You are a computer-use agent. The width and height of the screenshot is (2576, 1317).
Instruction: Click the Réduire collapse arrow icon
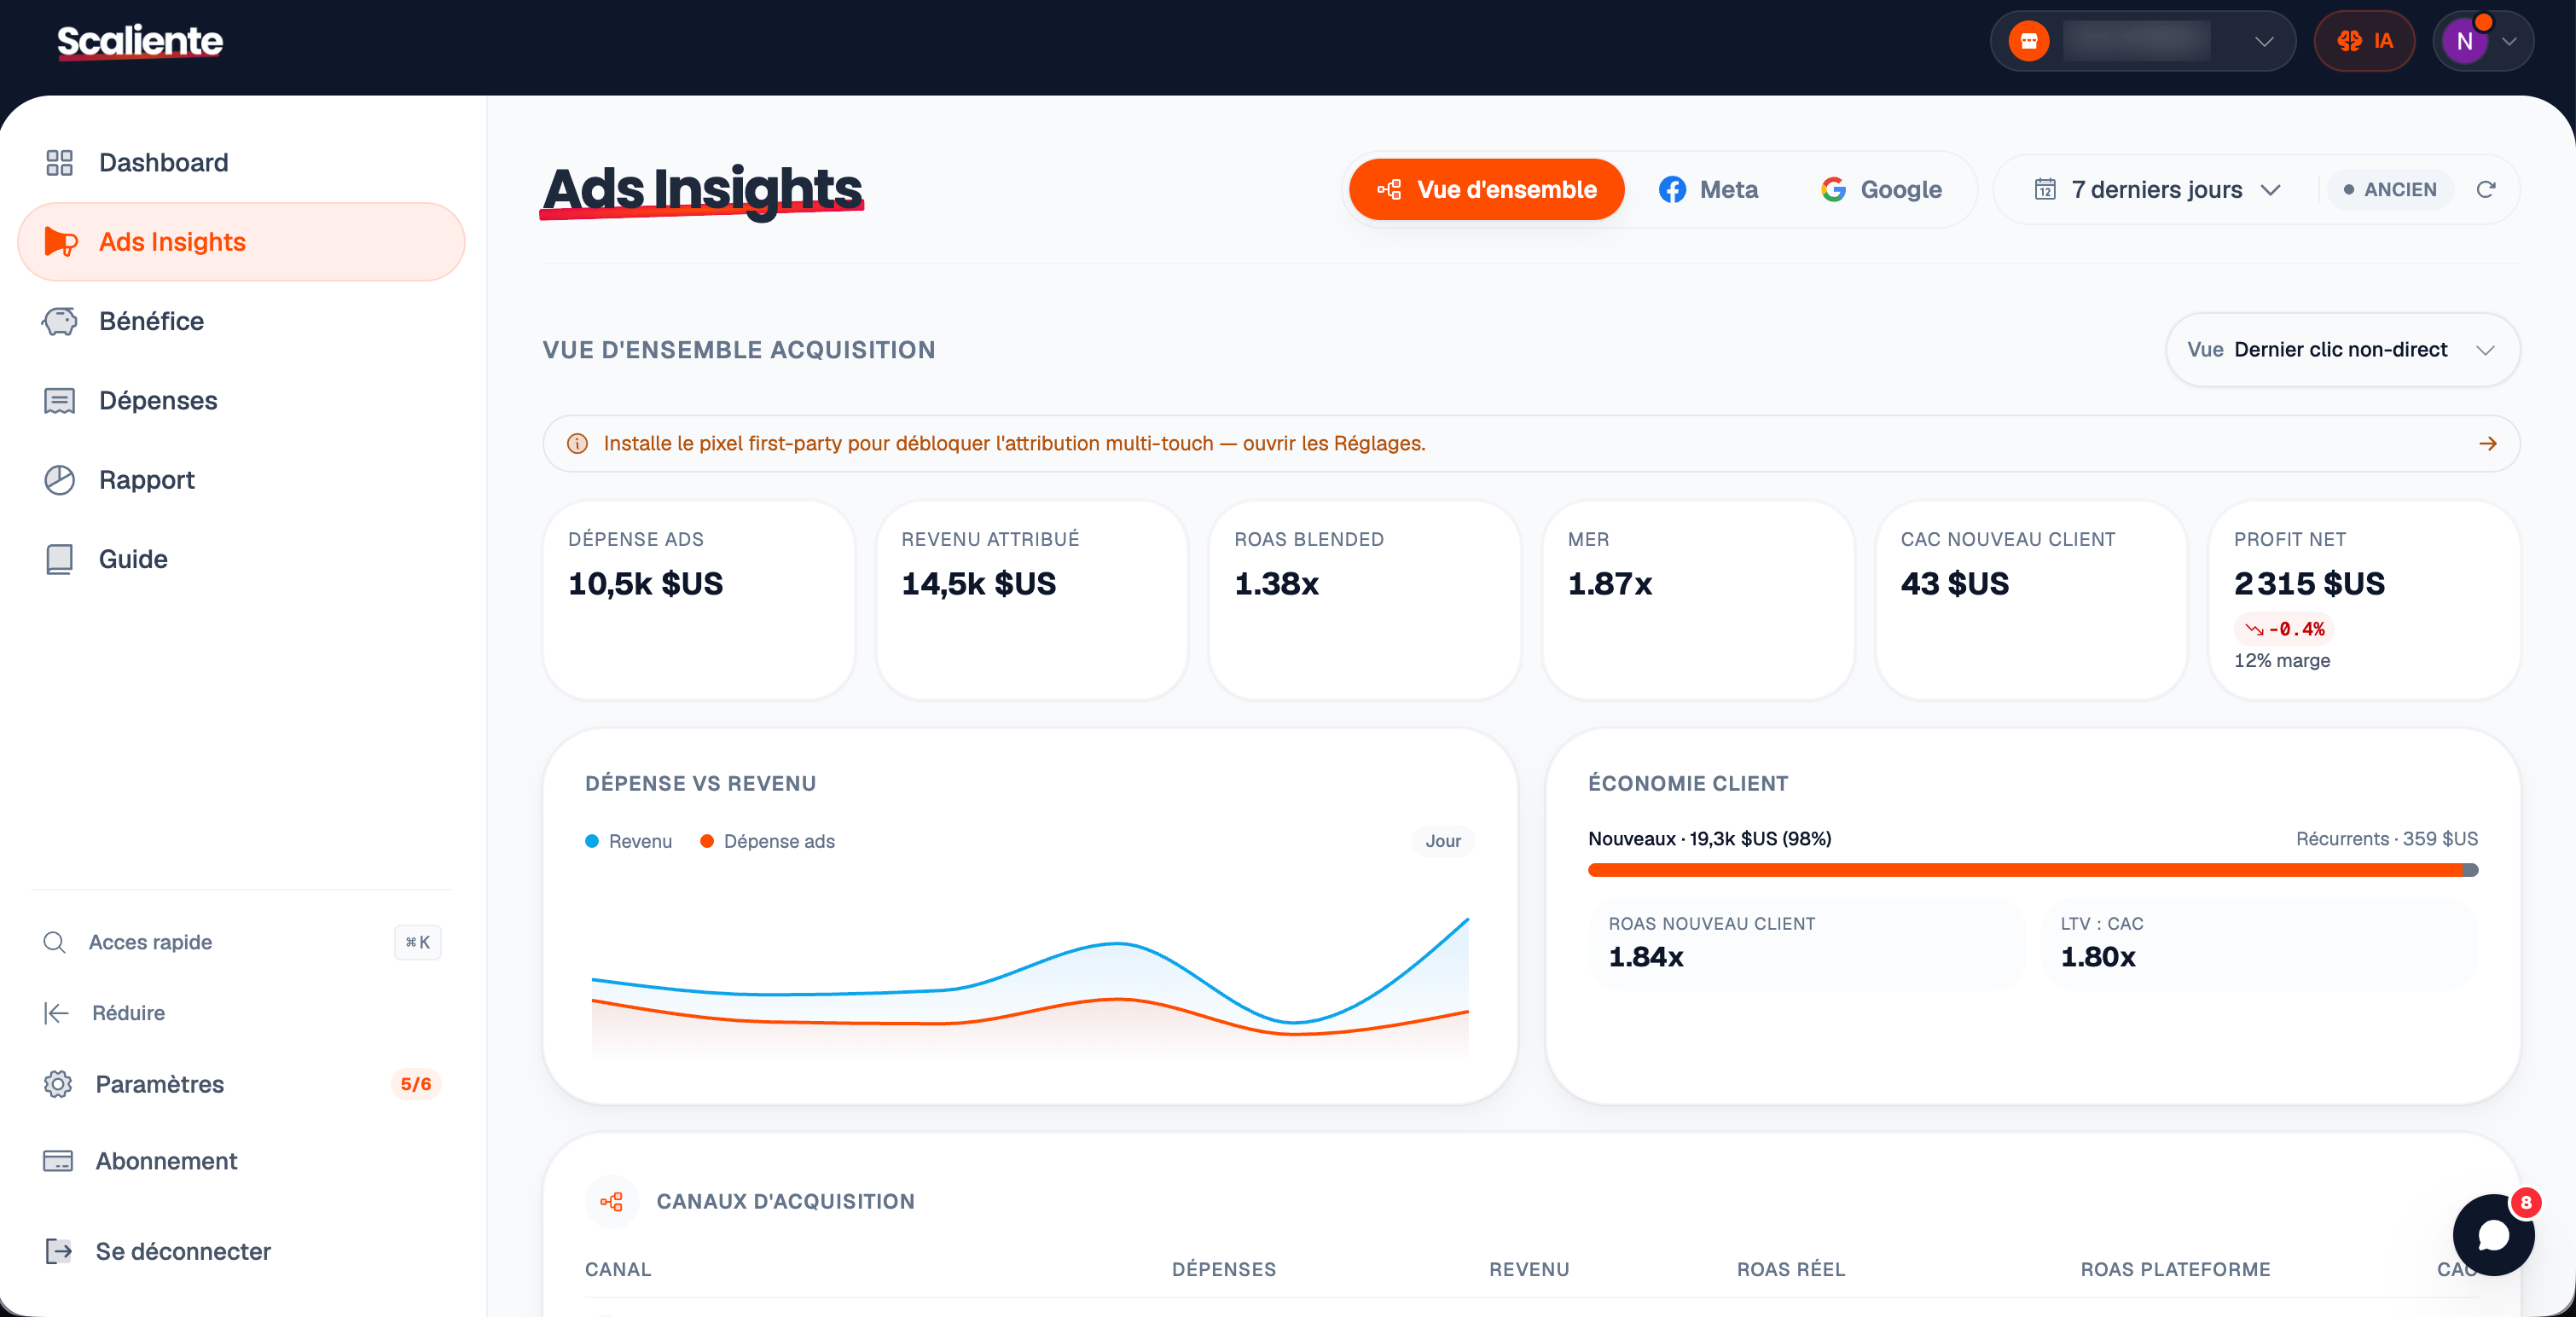tap(56, 1013)
